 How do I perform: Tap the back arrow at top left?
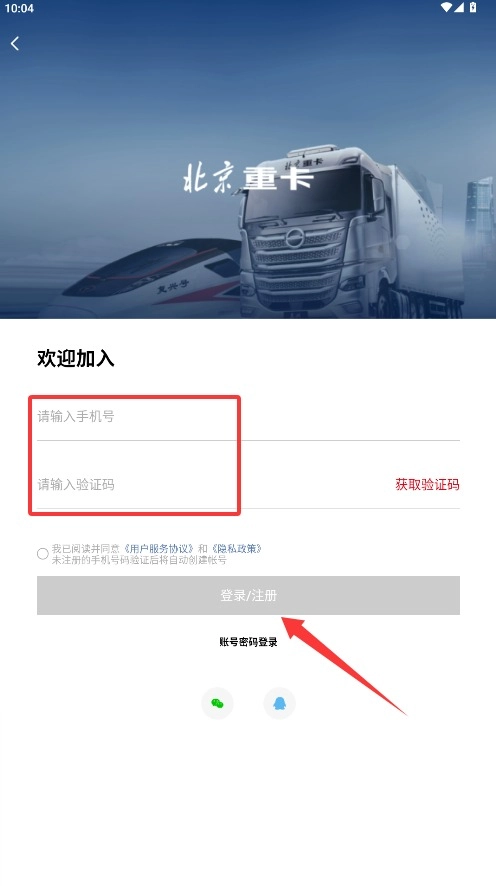pyautogui.click(x=15, y=44)
